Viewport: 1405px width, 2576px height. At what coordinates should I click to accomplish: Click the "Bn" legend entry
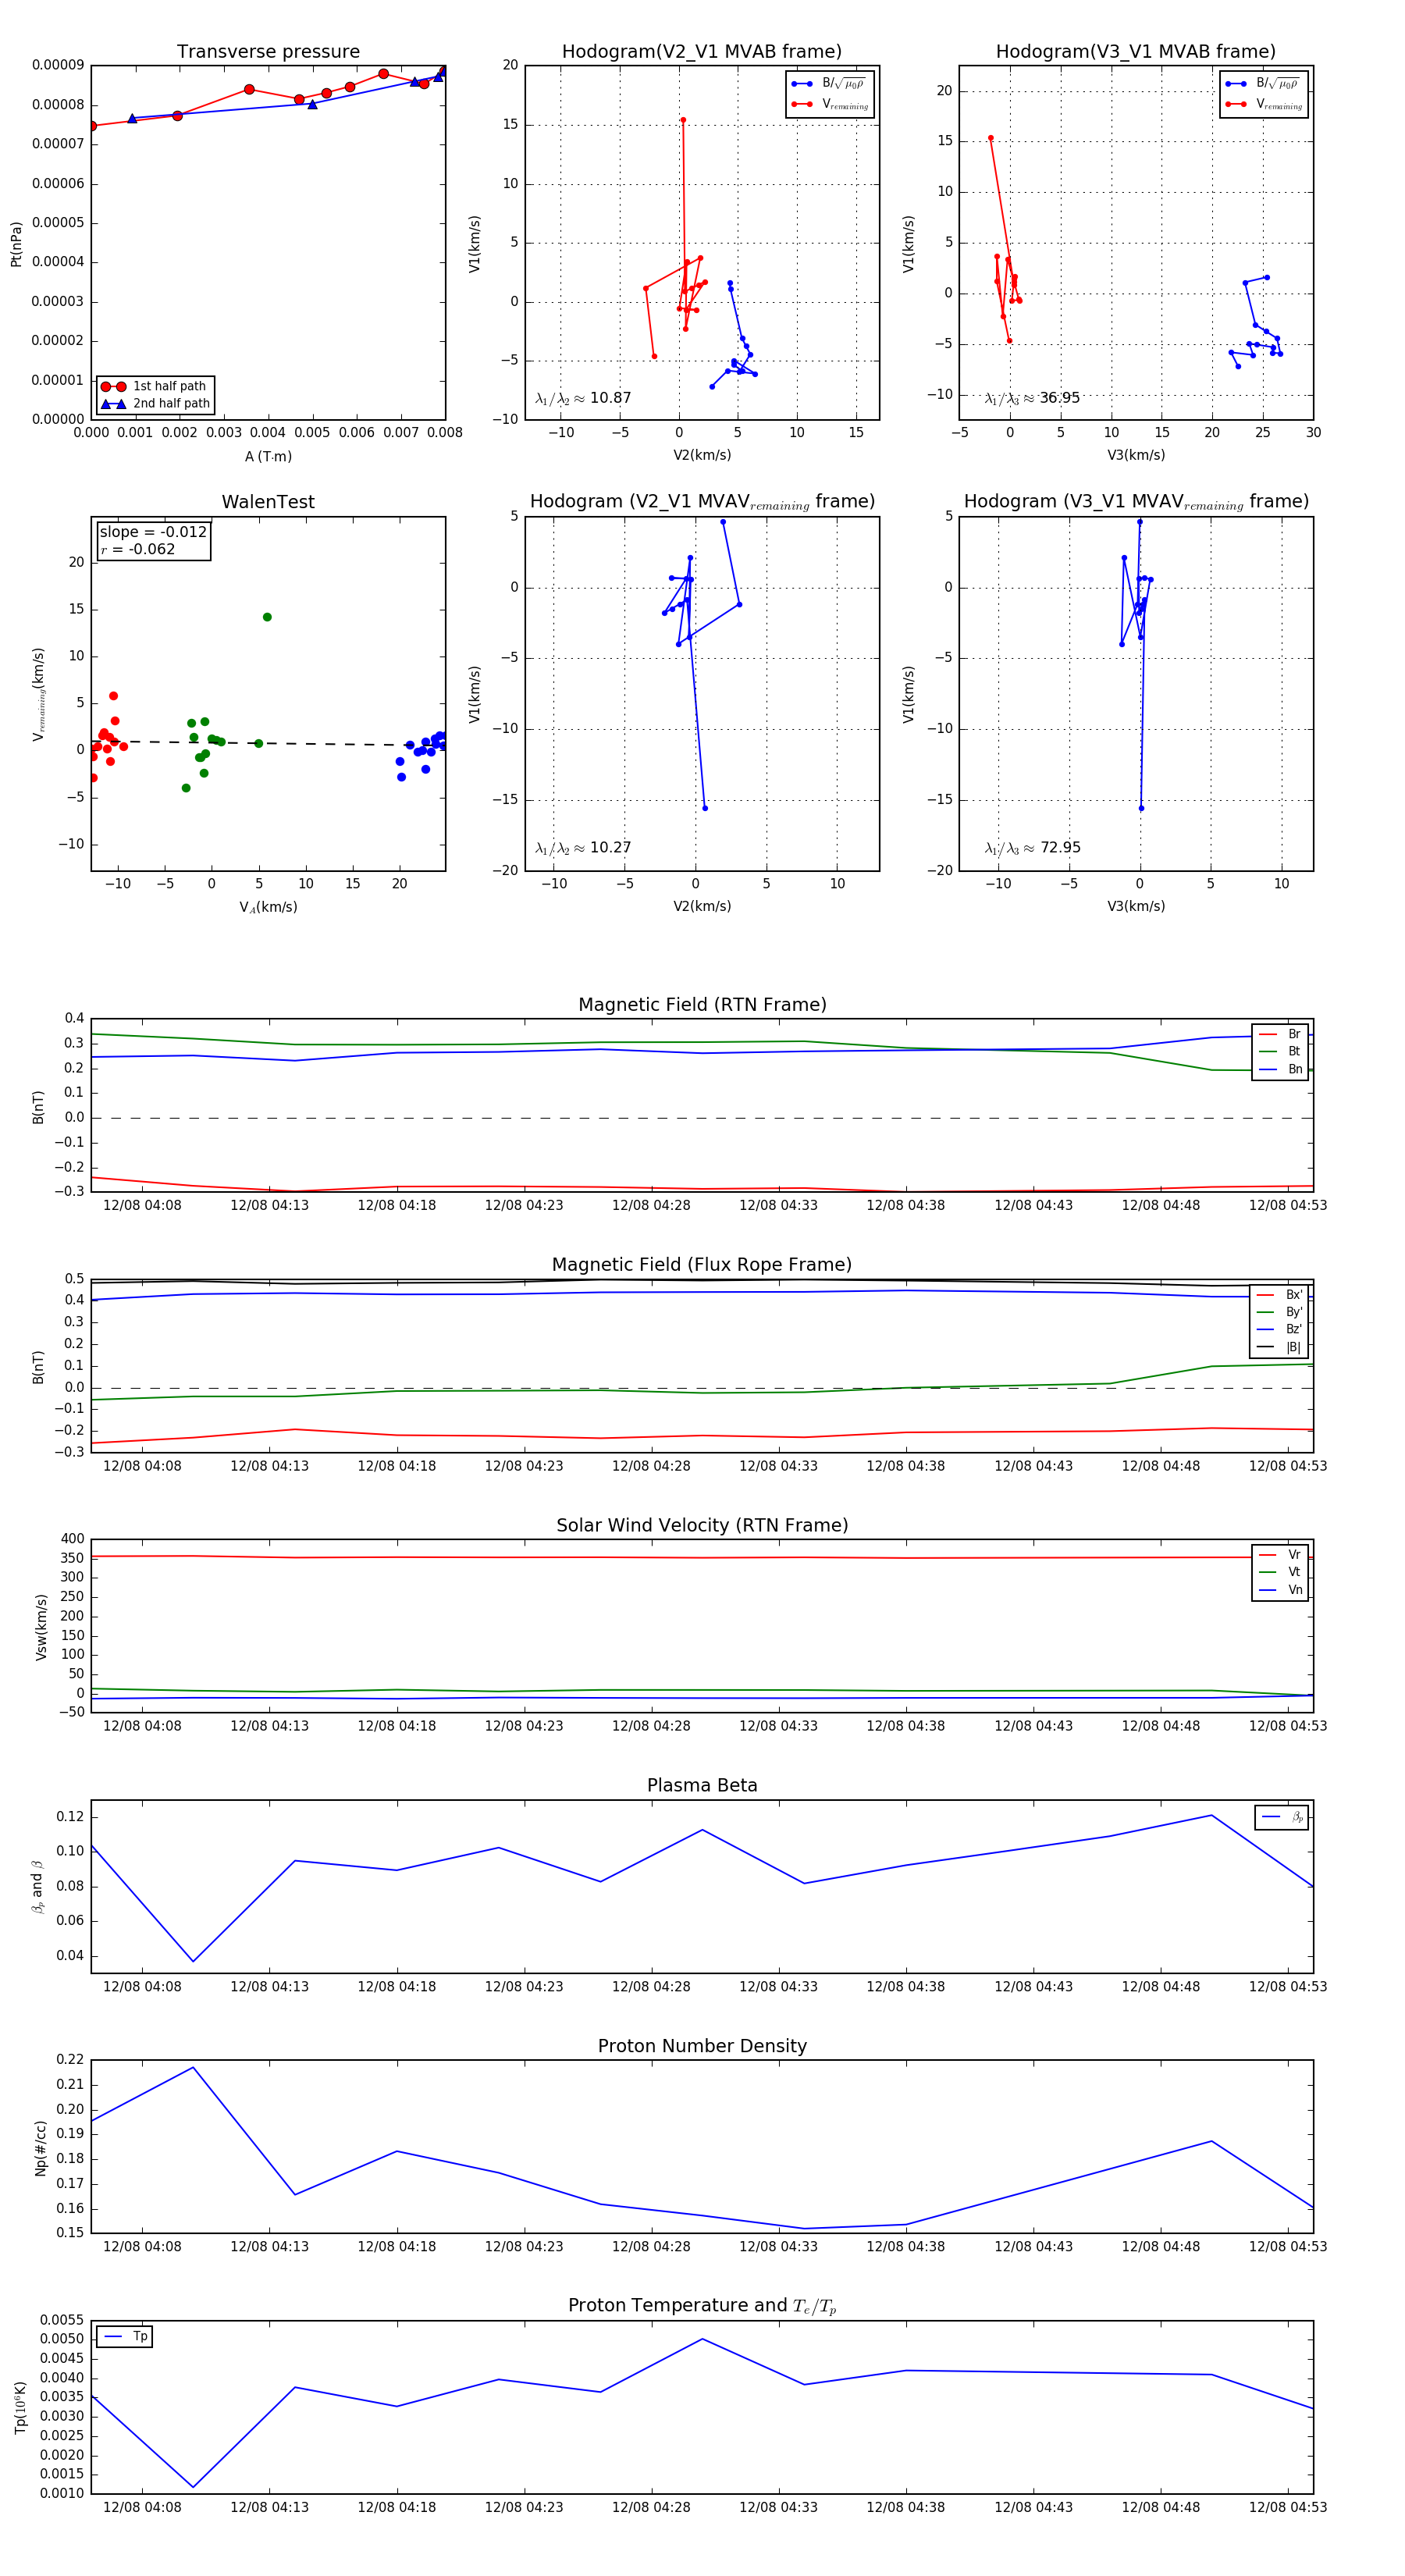click(x=1280, y=1069)
